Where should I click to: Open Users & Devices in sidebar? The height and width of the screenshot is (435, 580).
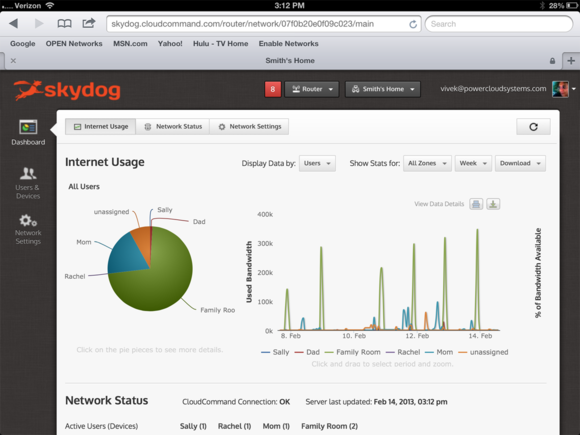coord(28,183)
